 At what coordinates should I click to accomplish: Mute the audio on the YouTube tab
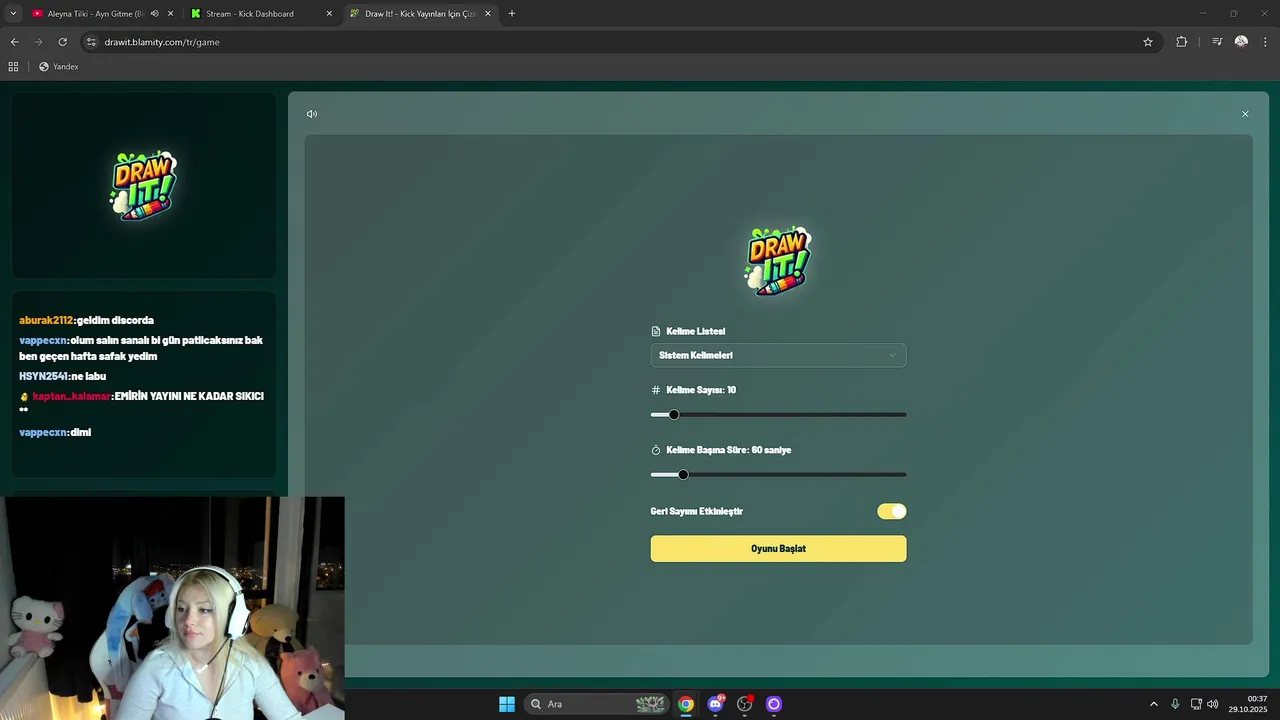pos(154,14)
